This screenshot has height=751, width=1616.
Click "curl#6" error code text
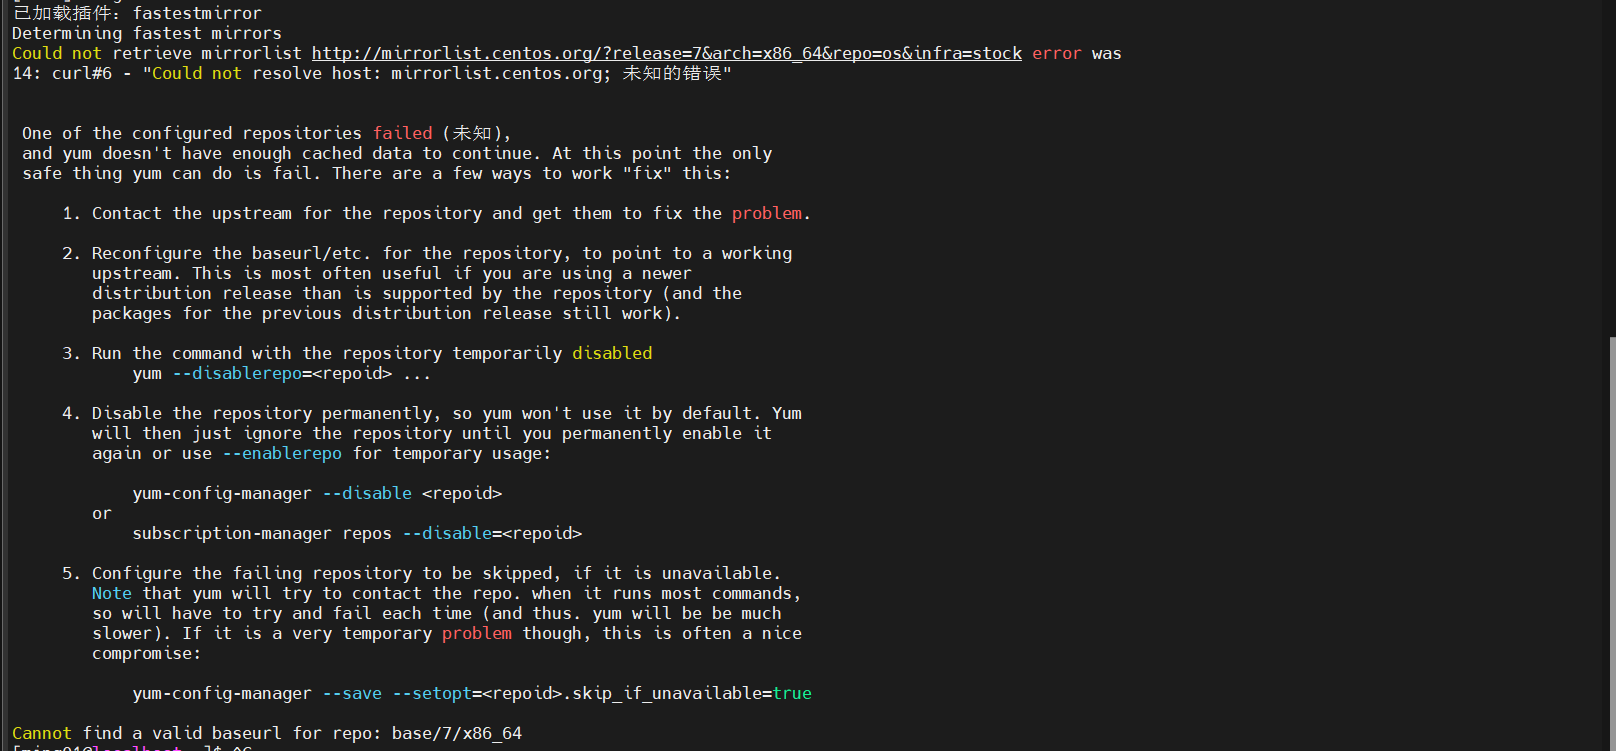tap(82, 74)
